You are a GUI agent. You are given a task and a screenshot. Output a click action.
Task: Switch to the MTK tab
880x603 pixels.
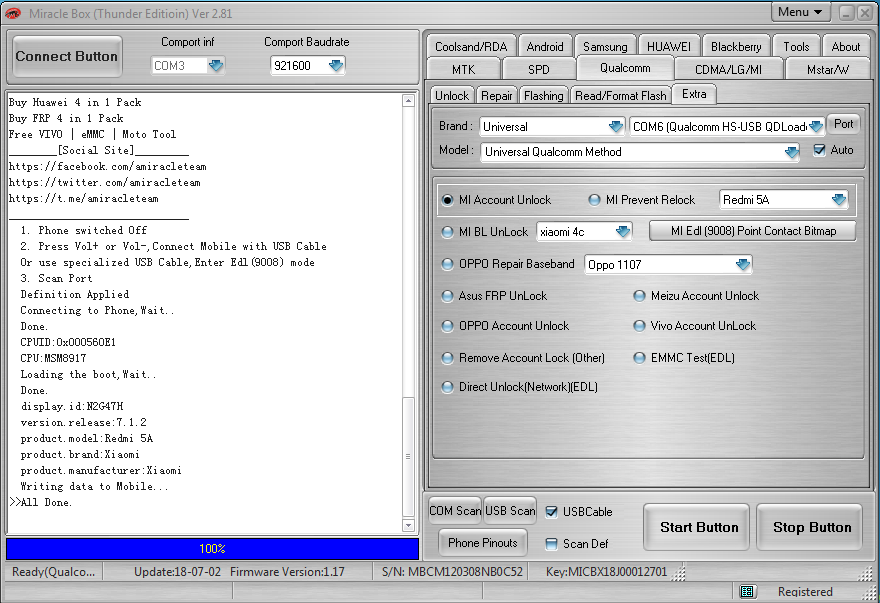point(464,69)
